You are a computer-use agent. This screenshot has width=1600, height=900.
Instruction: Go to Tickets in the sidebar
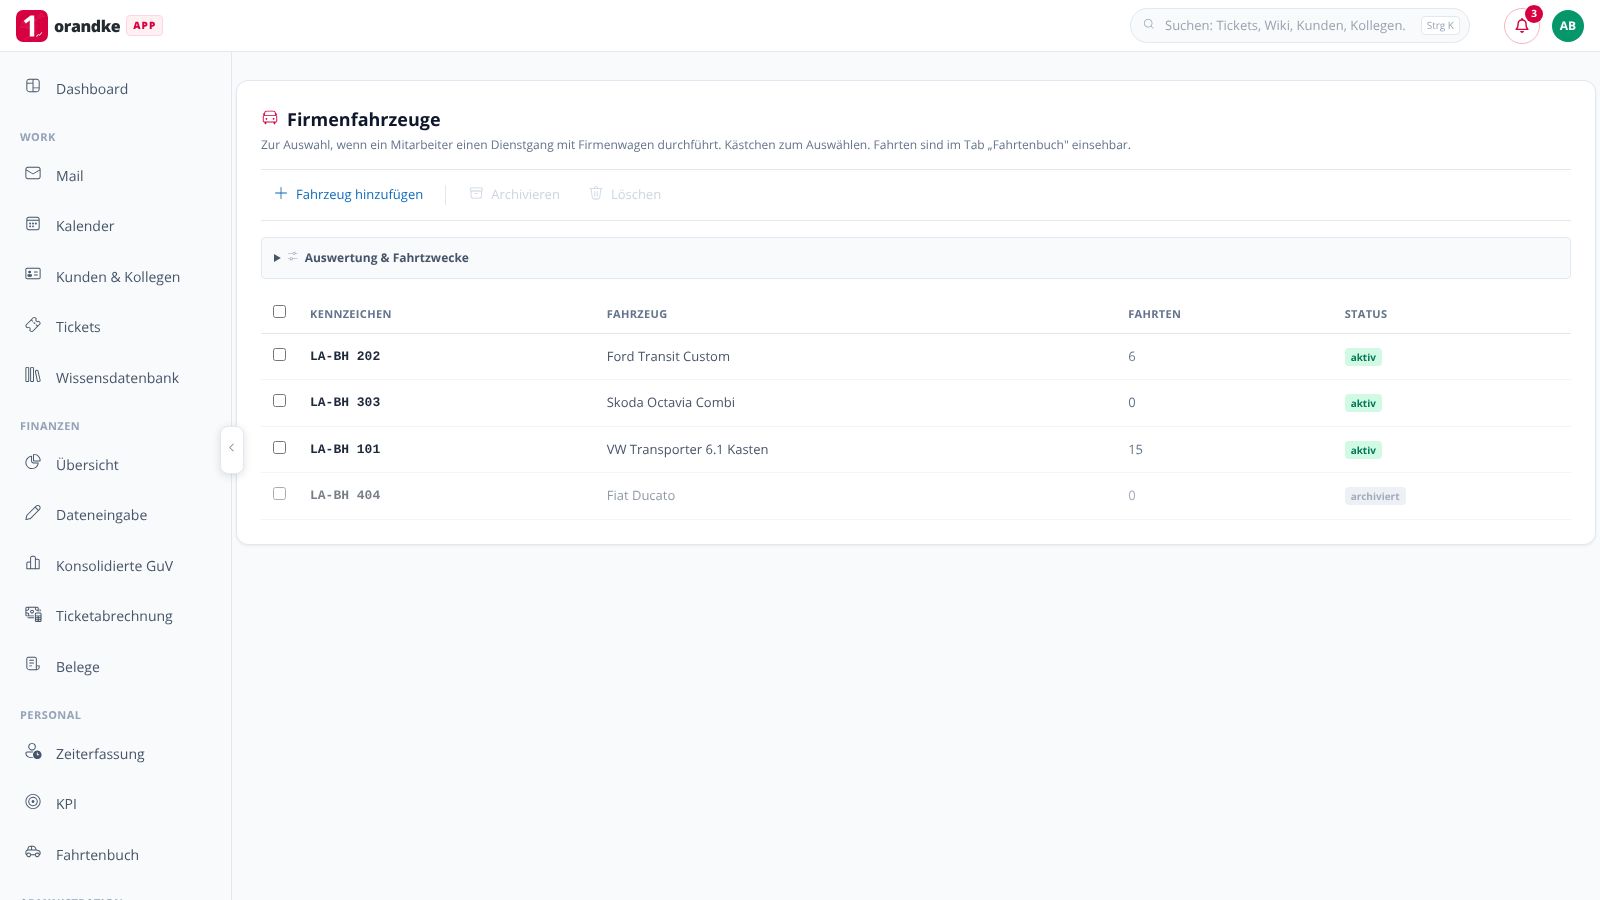(115, 326)
